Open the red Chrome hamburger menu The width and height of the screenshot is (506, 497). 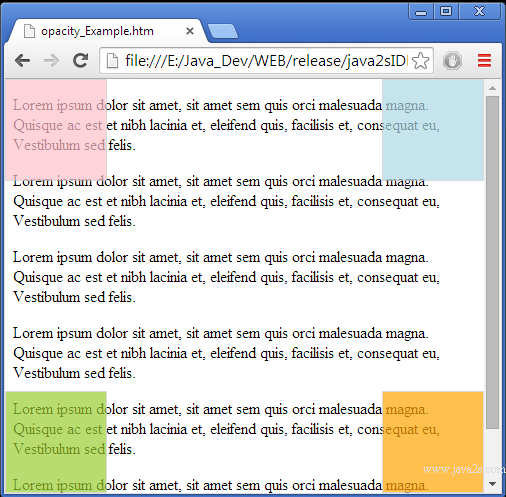(484, 61)
